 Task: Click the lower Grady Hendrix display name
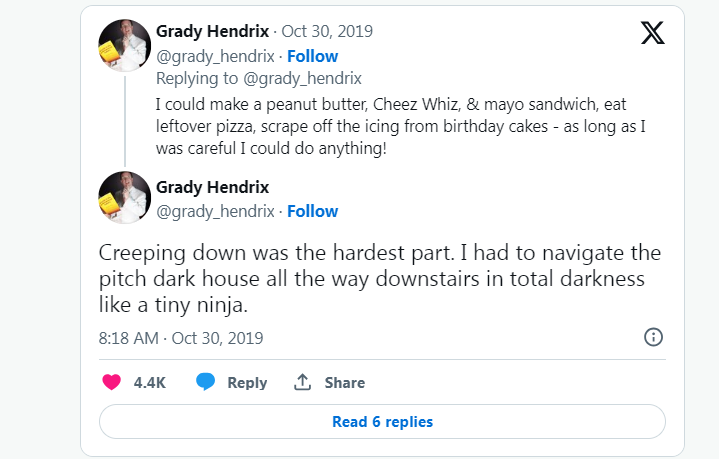point(213,187)
